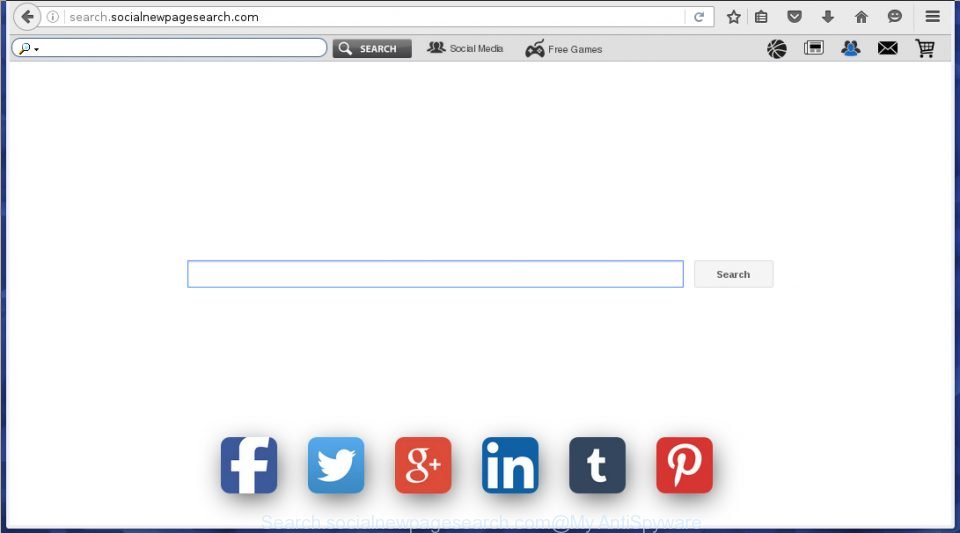
Task: Open the Social Media toolbar link
Action: (465, 48)
